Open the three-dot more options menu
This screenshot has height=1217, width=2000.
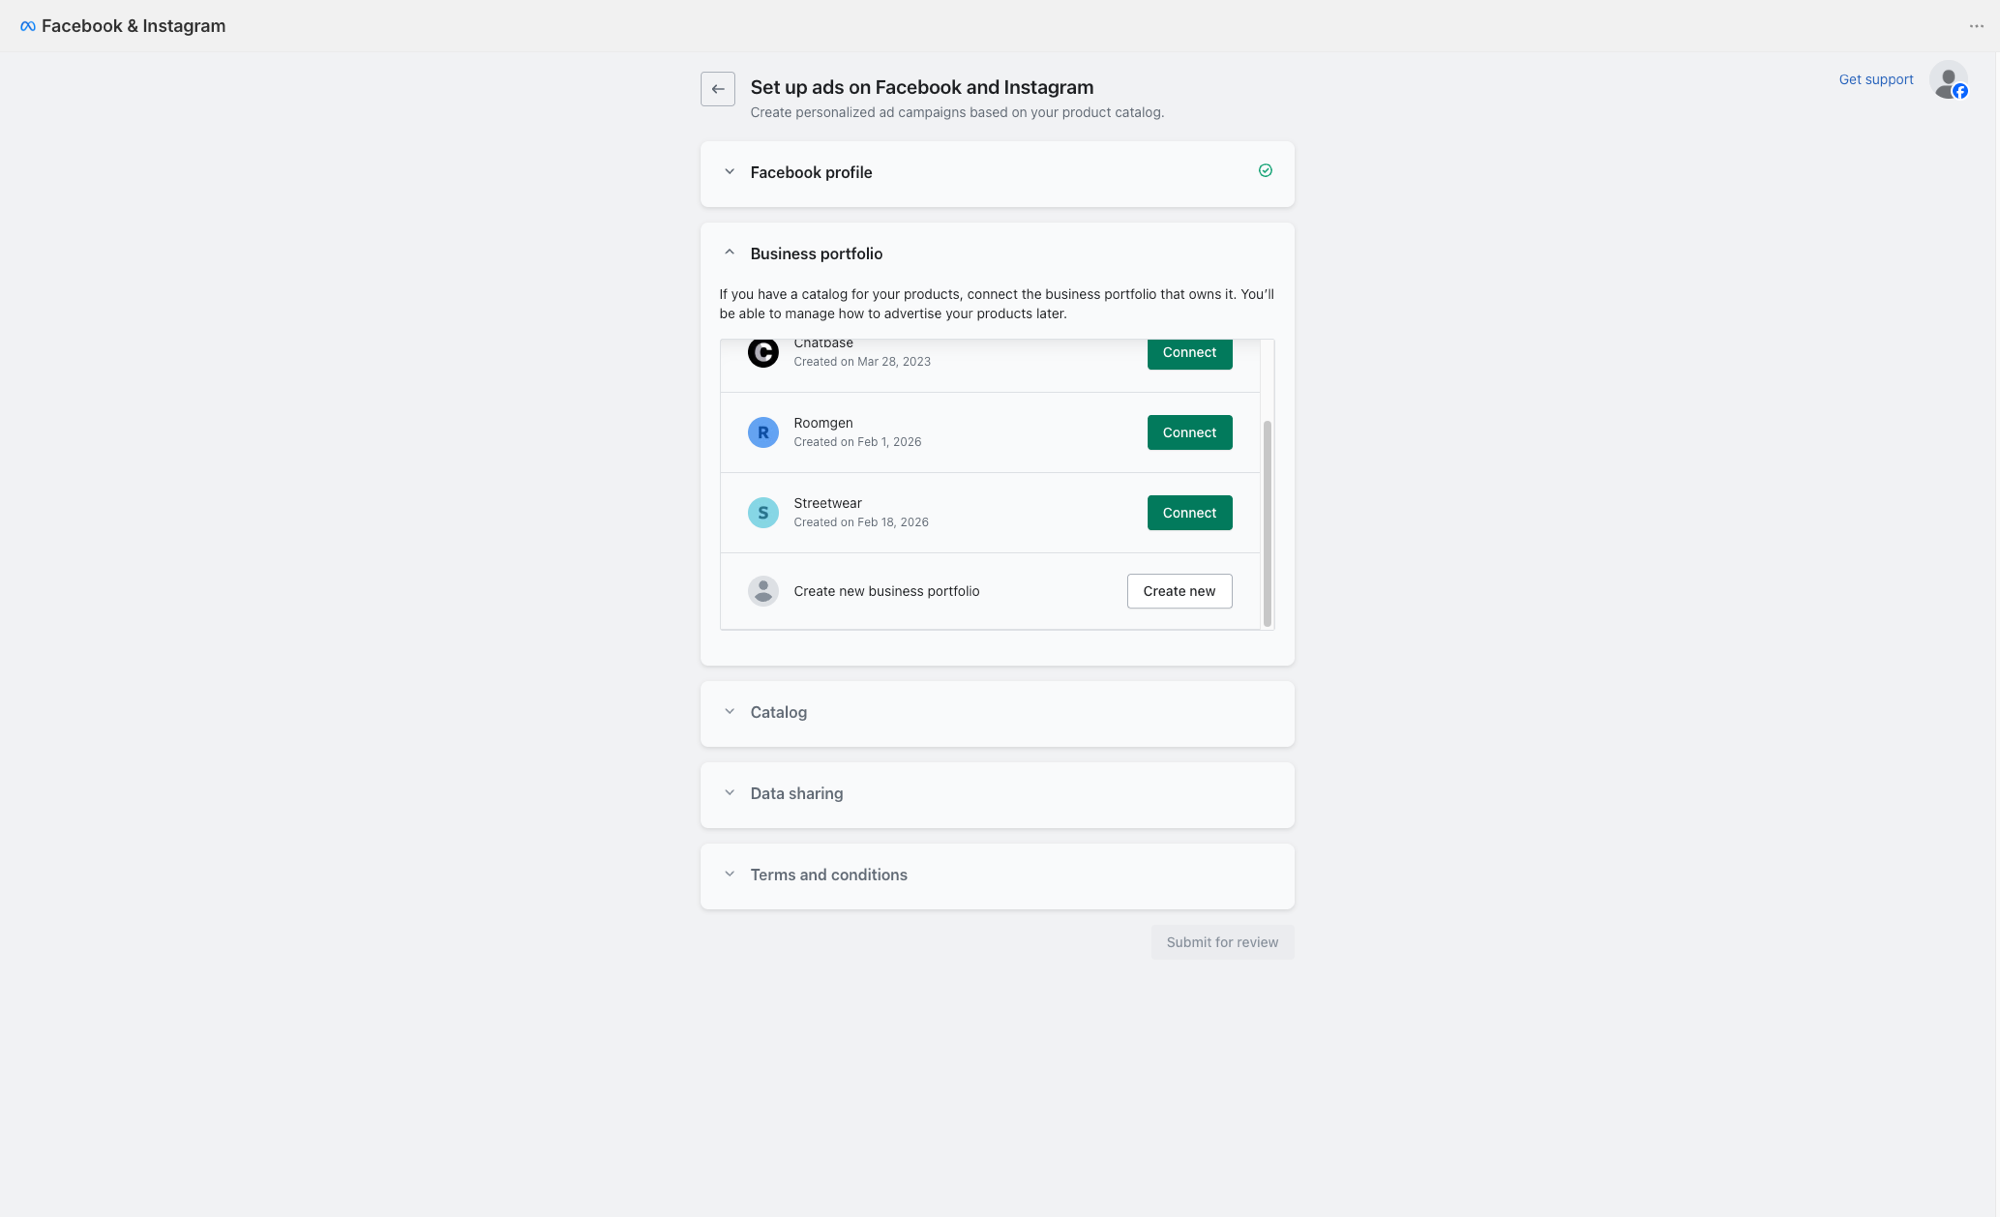click(1976, 26)
